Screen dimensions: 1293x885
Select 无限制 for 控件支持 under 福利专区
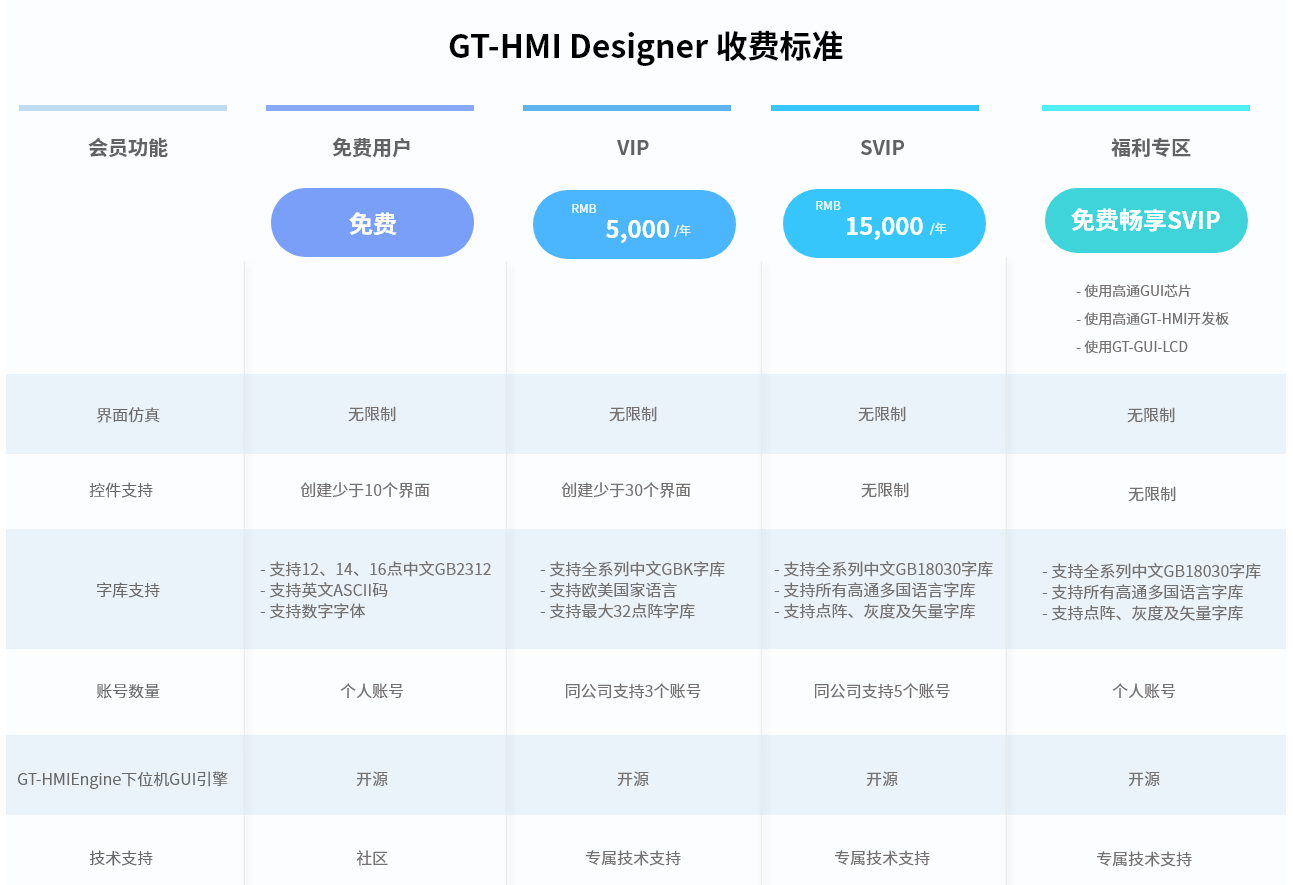click(x=1152, y=494)
